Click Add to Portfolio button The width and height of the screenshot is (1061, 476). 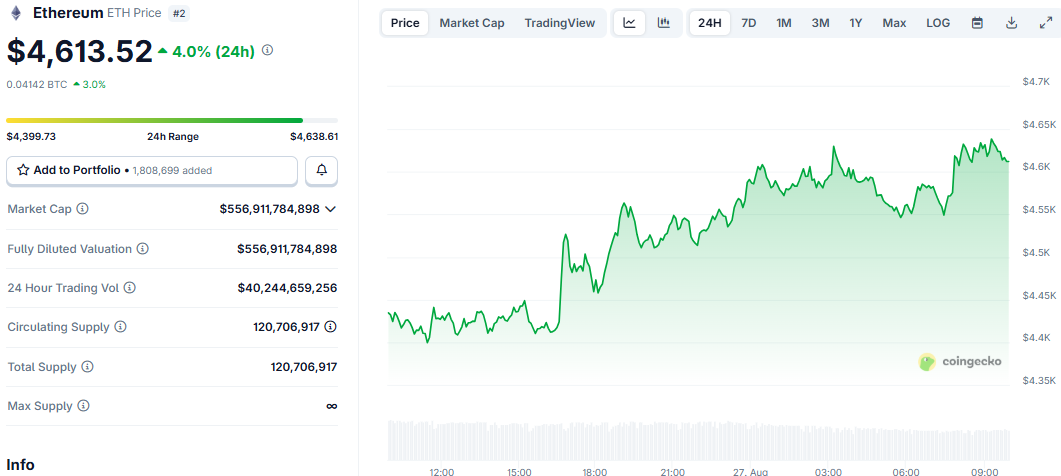(x=152, y=171)
